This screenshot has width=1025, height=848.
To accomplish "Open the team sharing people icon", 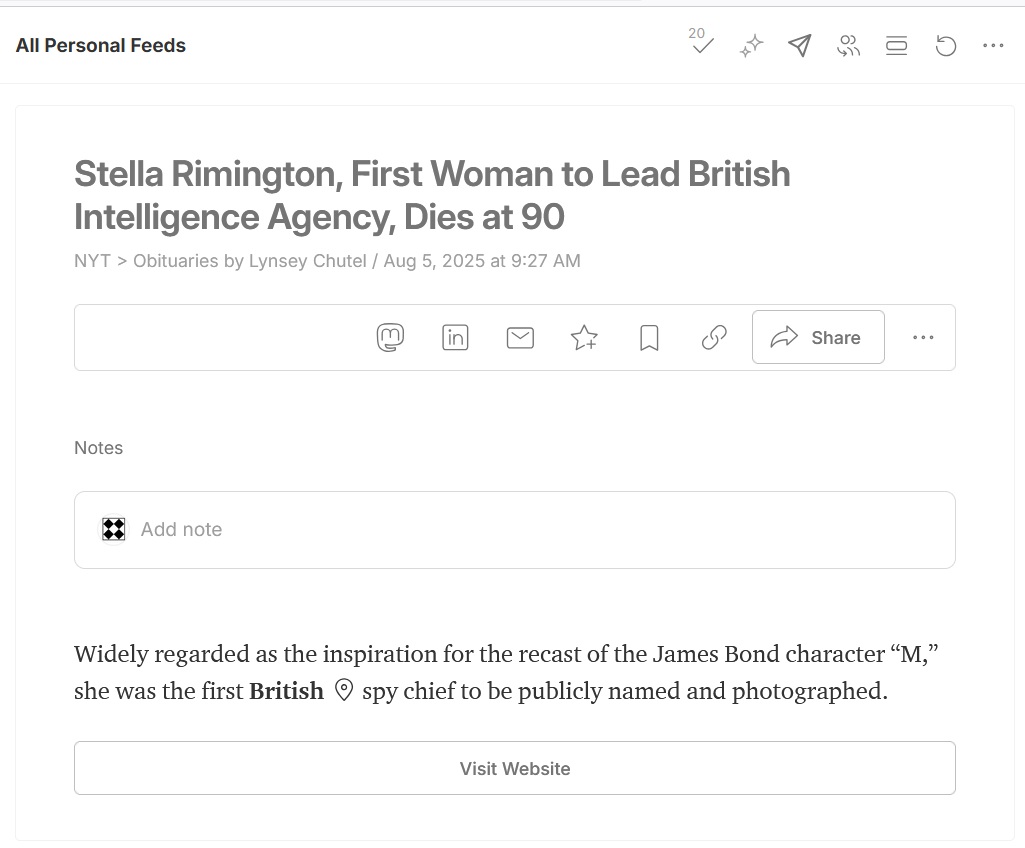I will 848,46.
